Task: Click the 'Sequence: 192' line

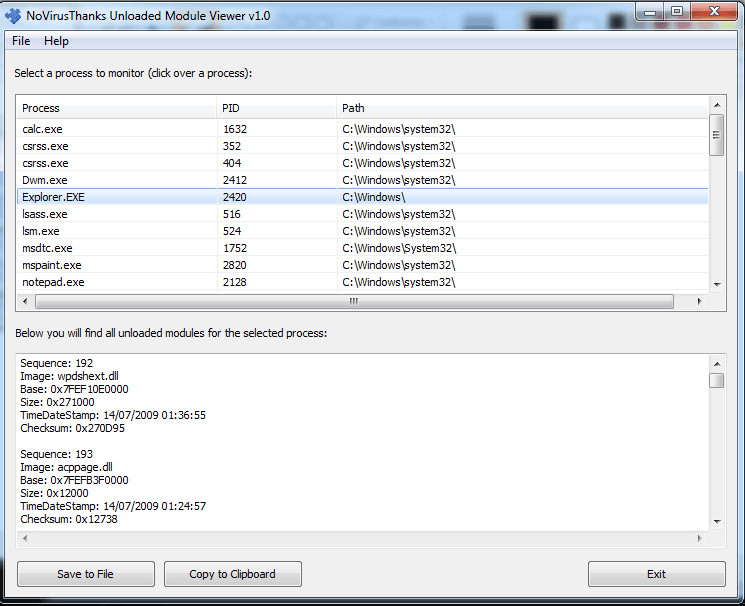Action: pyautogui.click(x=57, y=363)
